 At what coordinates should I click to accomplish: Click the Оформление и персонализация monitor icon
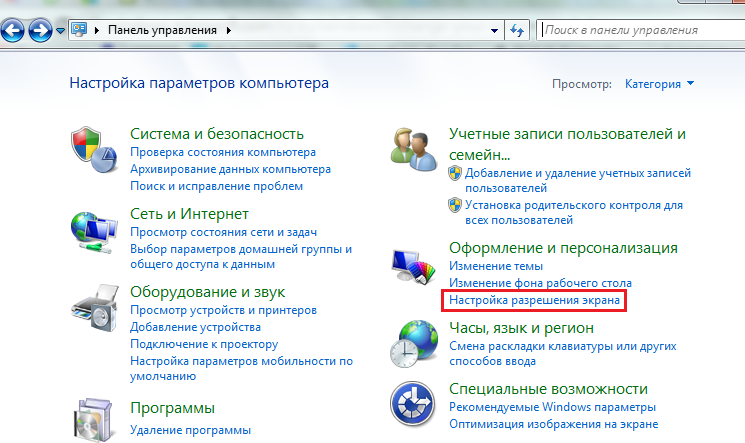click(414, 267)
